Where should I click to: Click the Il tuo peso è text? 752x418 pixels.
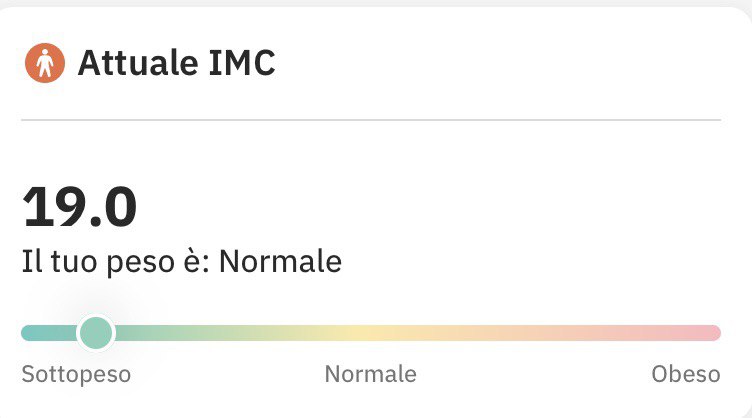[116, 262]
